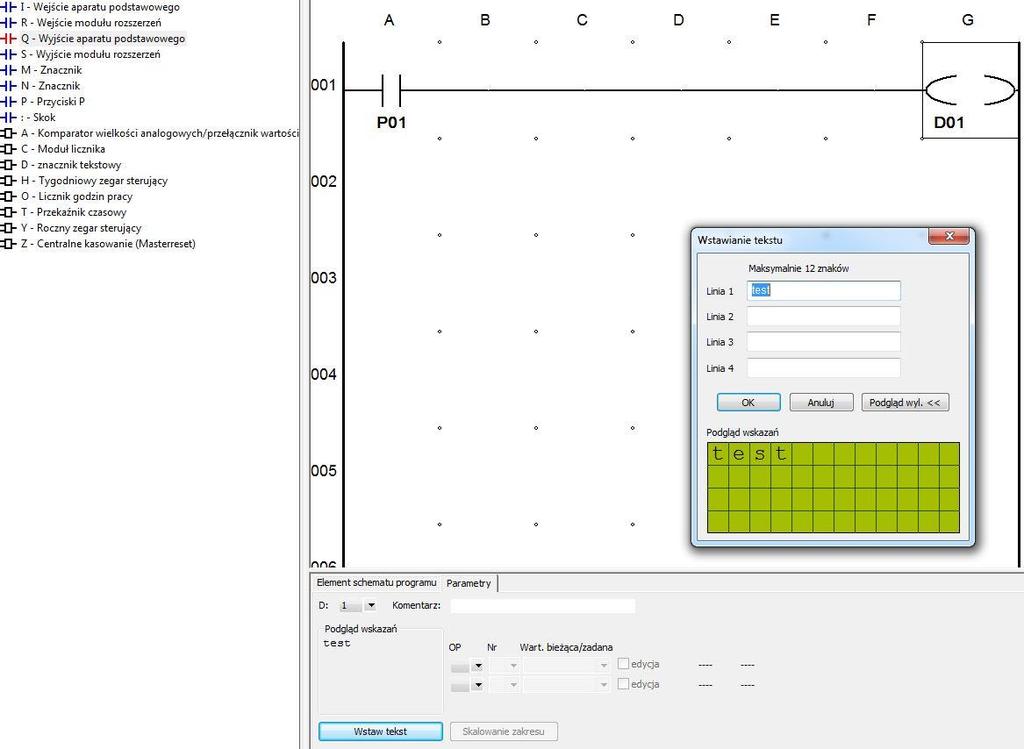Open the D number dropdown
The height and width of the screenshot is (749, 1024).
click(x=371, y=605)
